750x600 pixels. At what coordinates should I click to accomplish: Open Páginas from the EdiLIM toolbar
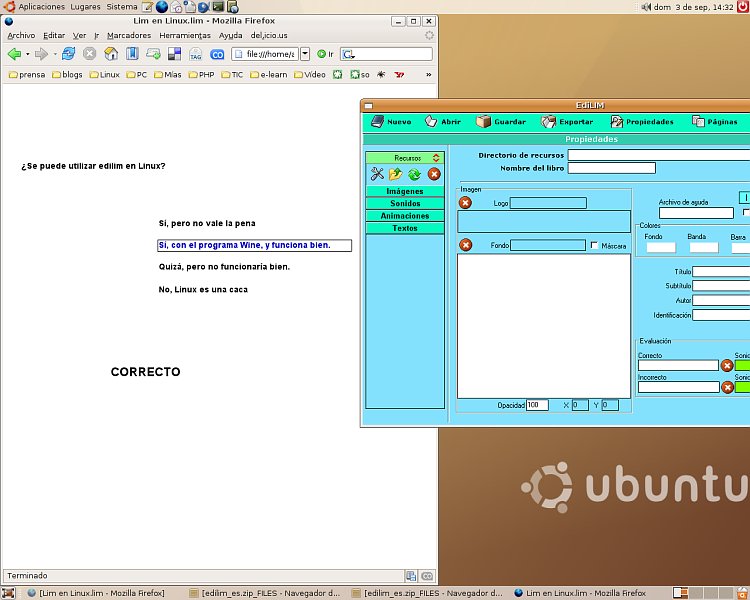[x=715, y=122]
